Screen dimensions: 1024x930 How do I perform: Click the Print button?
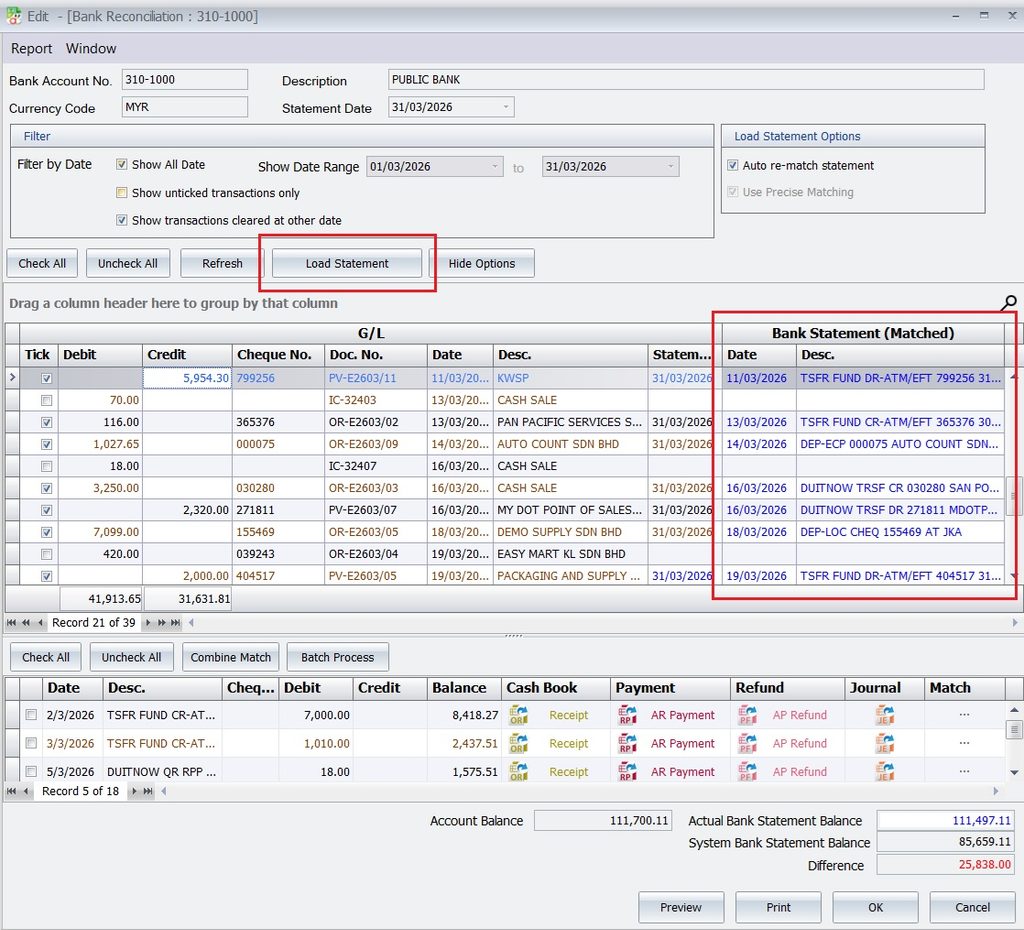point(778,907)
